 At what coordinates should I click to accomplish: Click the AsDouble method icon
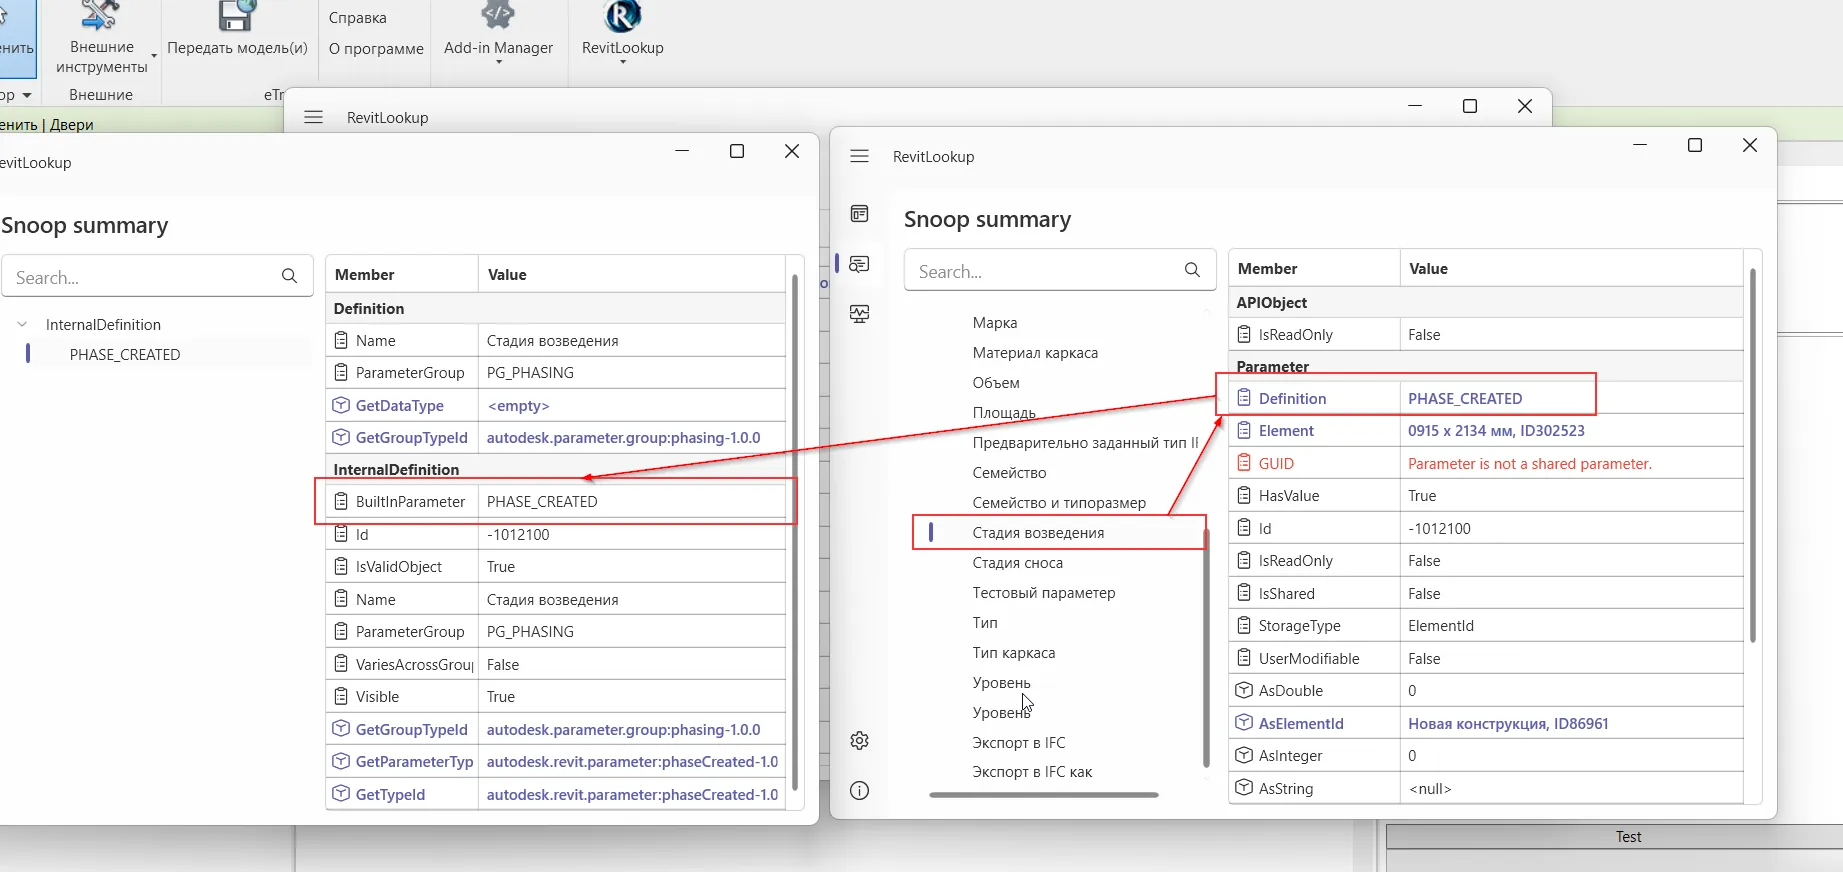(1244, 690)
